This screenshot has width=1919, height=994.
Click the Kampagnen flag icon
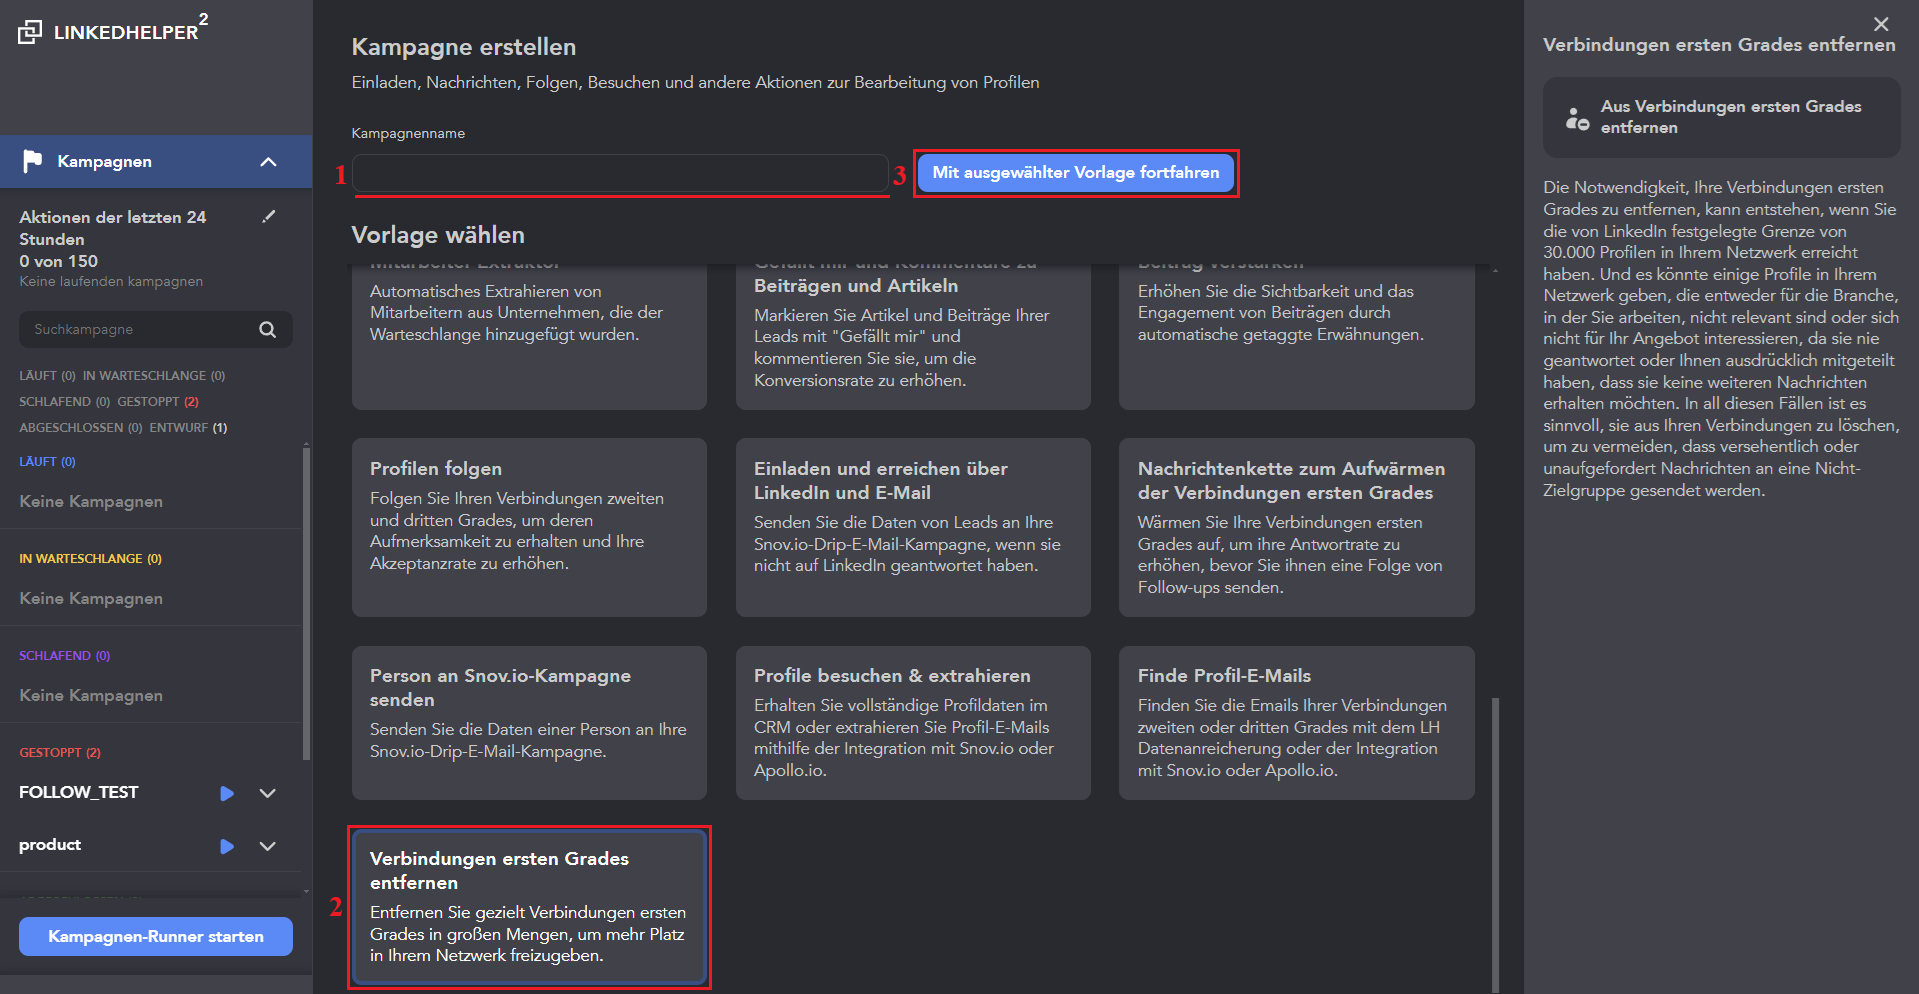point(32,161)
